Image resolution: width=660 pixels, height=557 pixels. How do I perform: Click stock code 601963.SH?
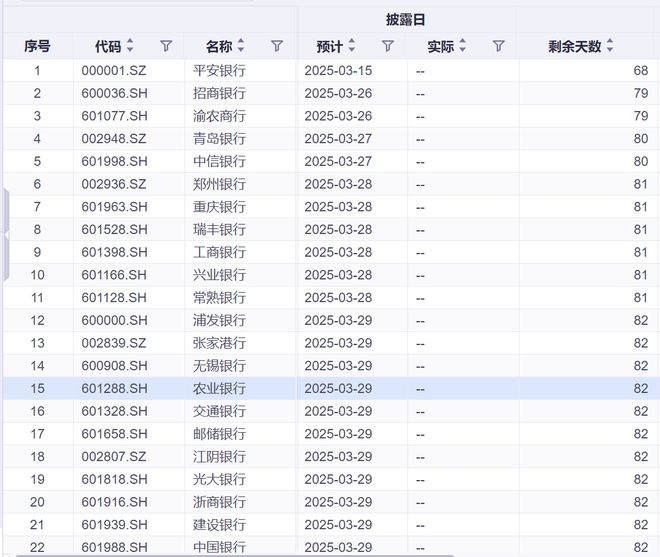114,207
